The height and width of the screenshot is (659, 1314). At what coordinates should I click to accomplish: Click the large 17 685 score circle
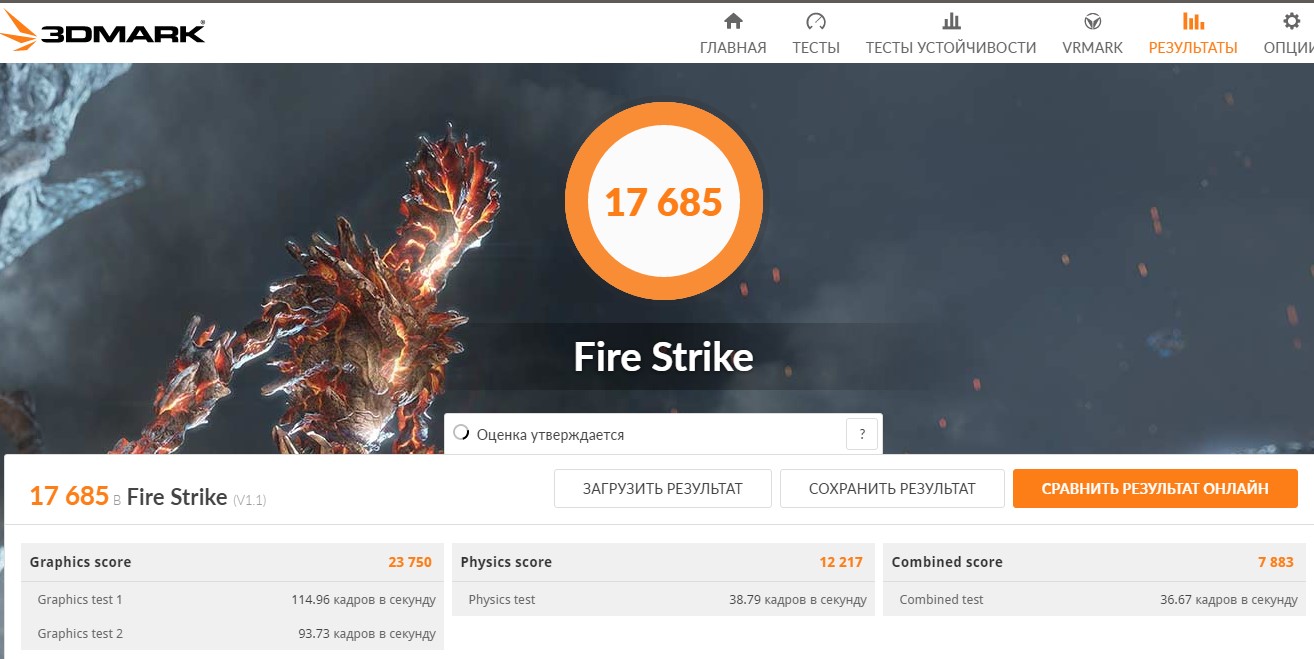click(664, 202)
